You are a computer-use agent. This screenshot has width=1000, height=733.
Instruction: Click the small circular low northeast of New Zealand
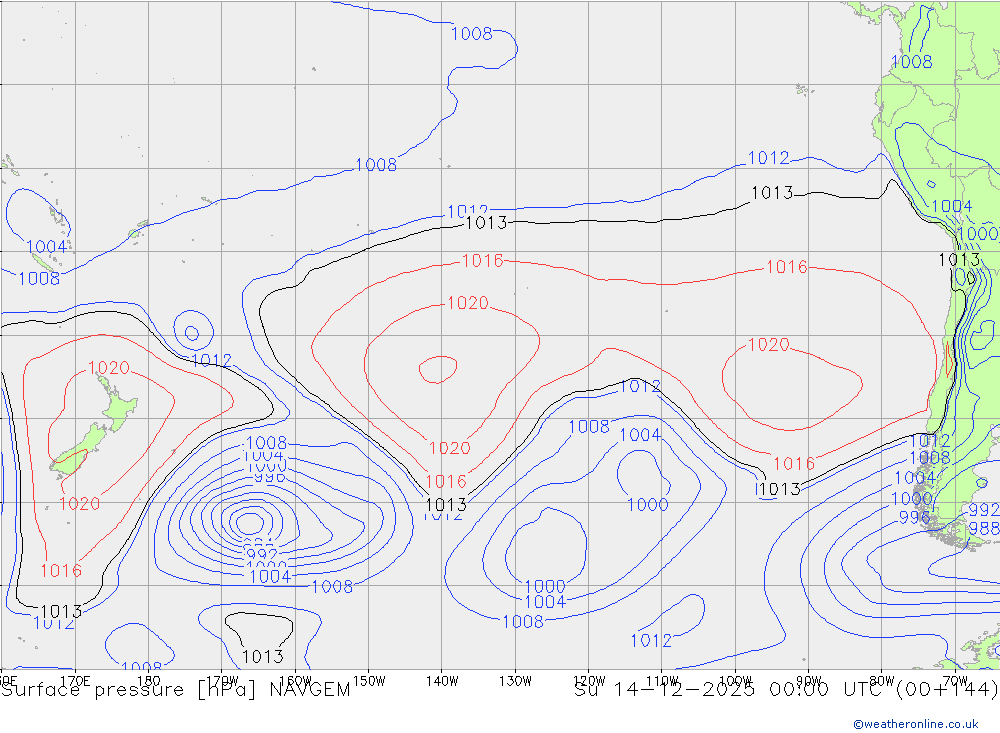coord(192,332)
